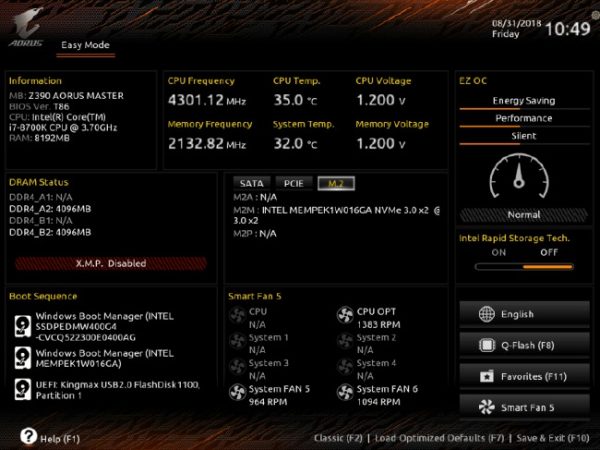This screenshot has width=600, height=450.
Task: Click the Intel Rapid Storage slider bar
Action: [x=524, y=267]
